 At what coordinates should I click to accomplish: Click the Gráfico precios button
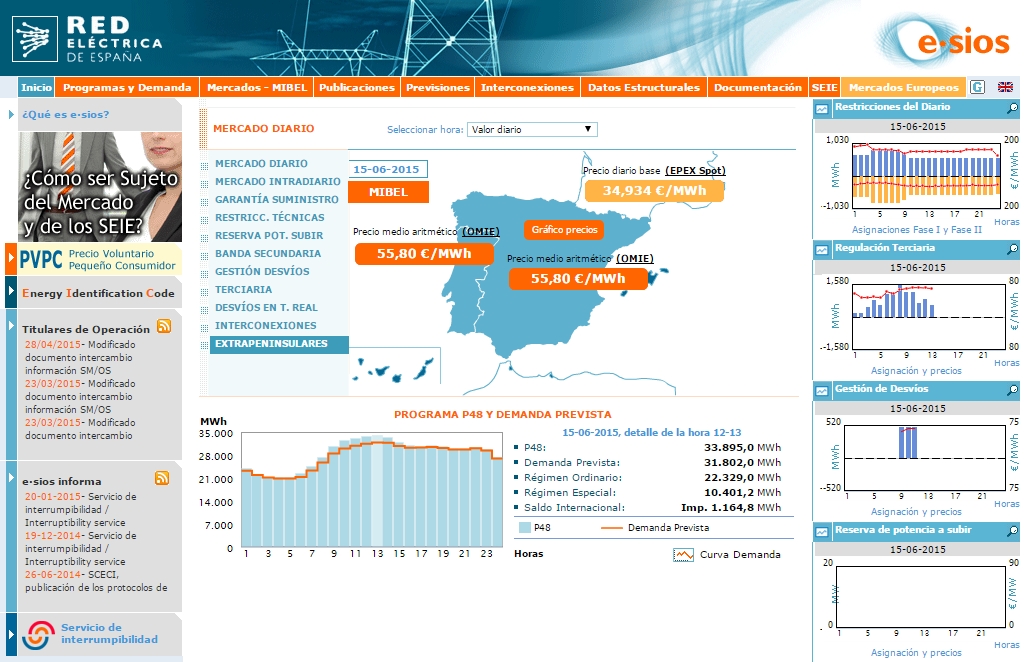point(564,230)
